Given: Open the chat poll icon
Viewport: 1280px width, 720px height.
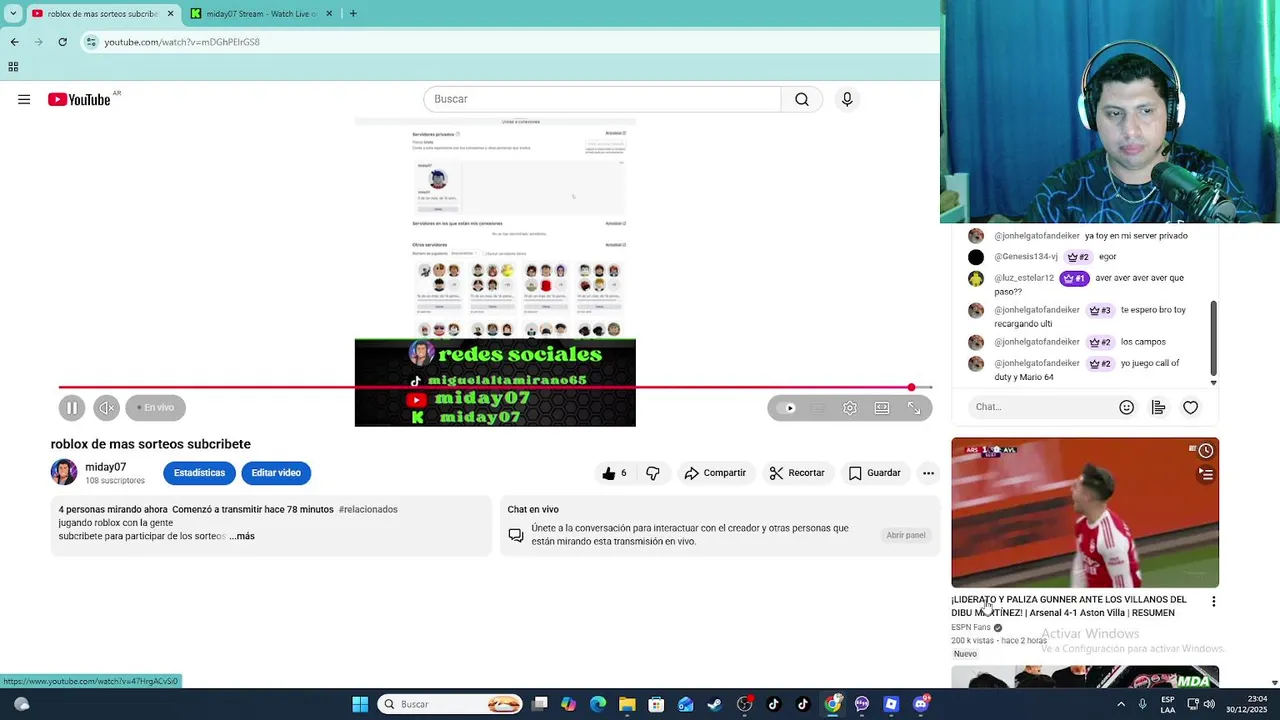Looking at the screenshot, I should [1158, 407].
